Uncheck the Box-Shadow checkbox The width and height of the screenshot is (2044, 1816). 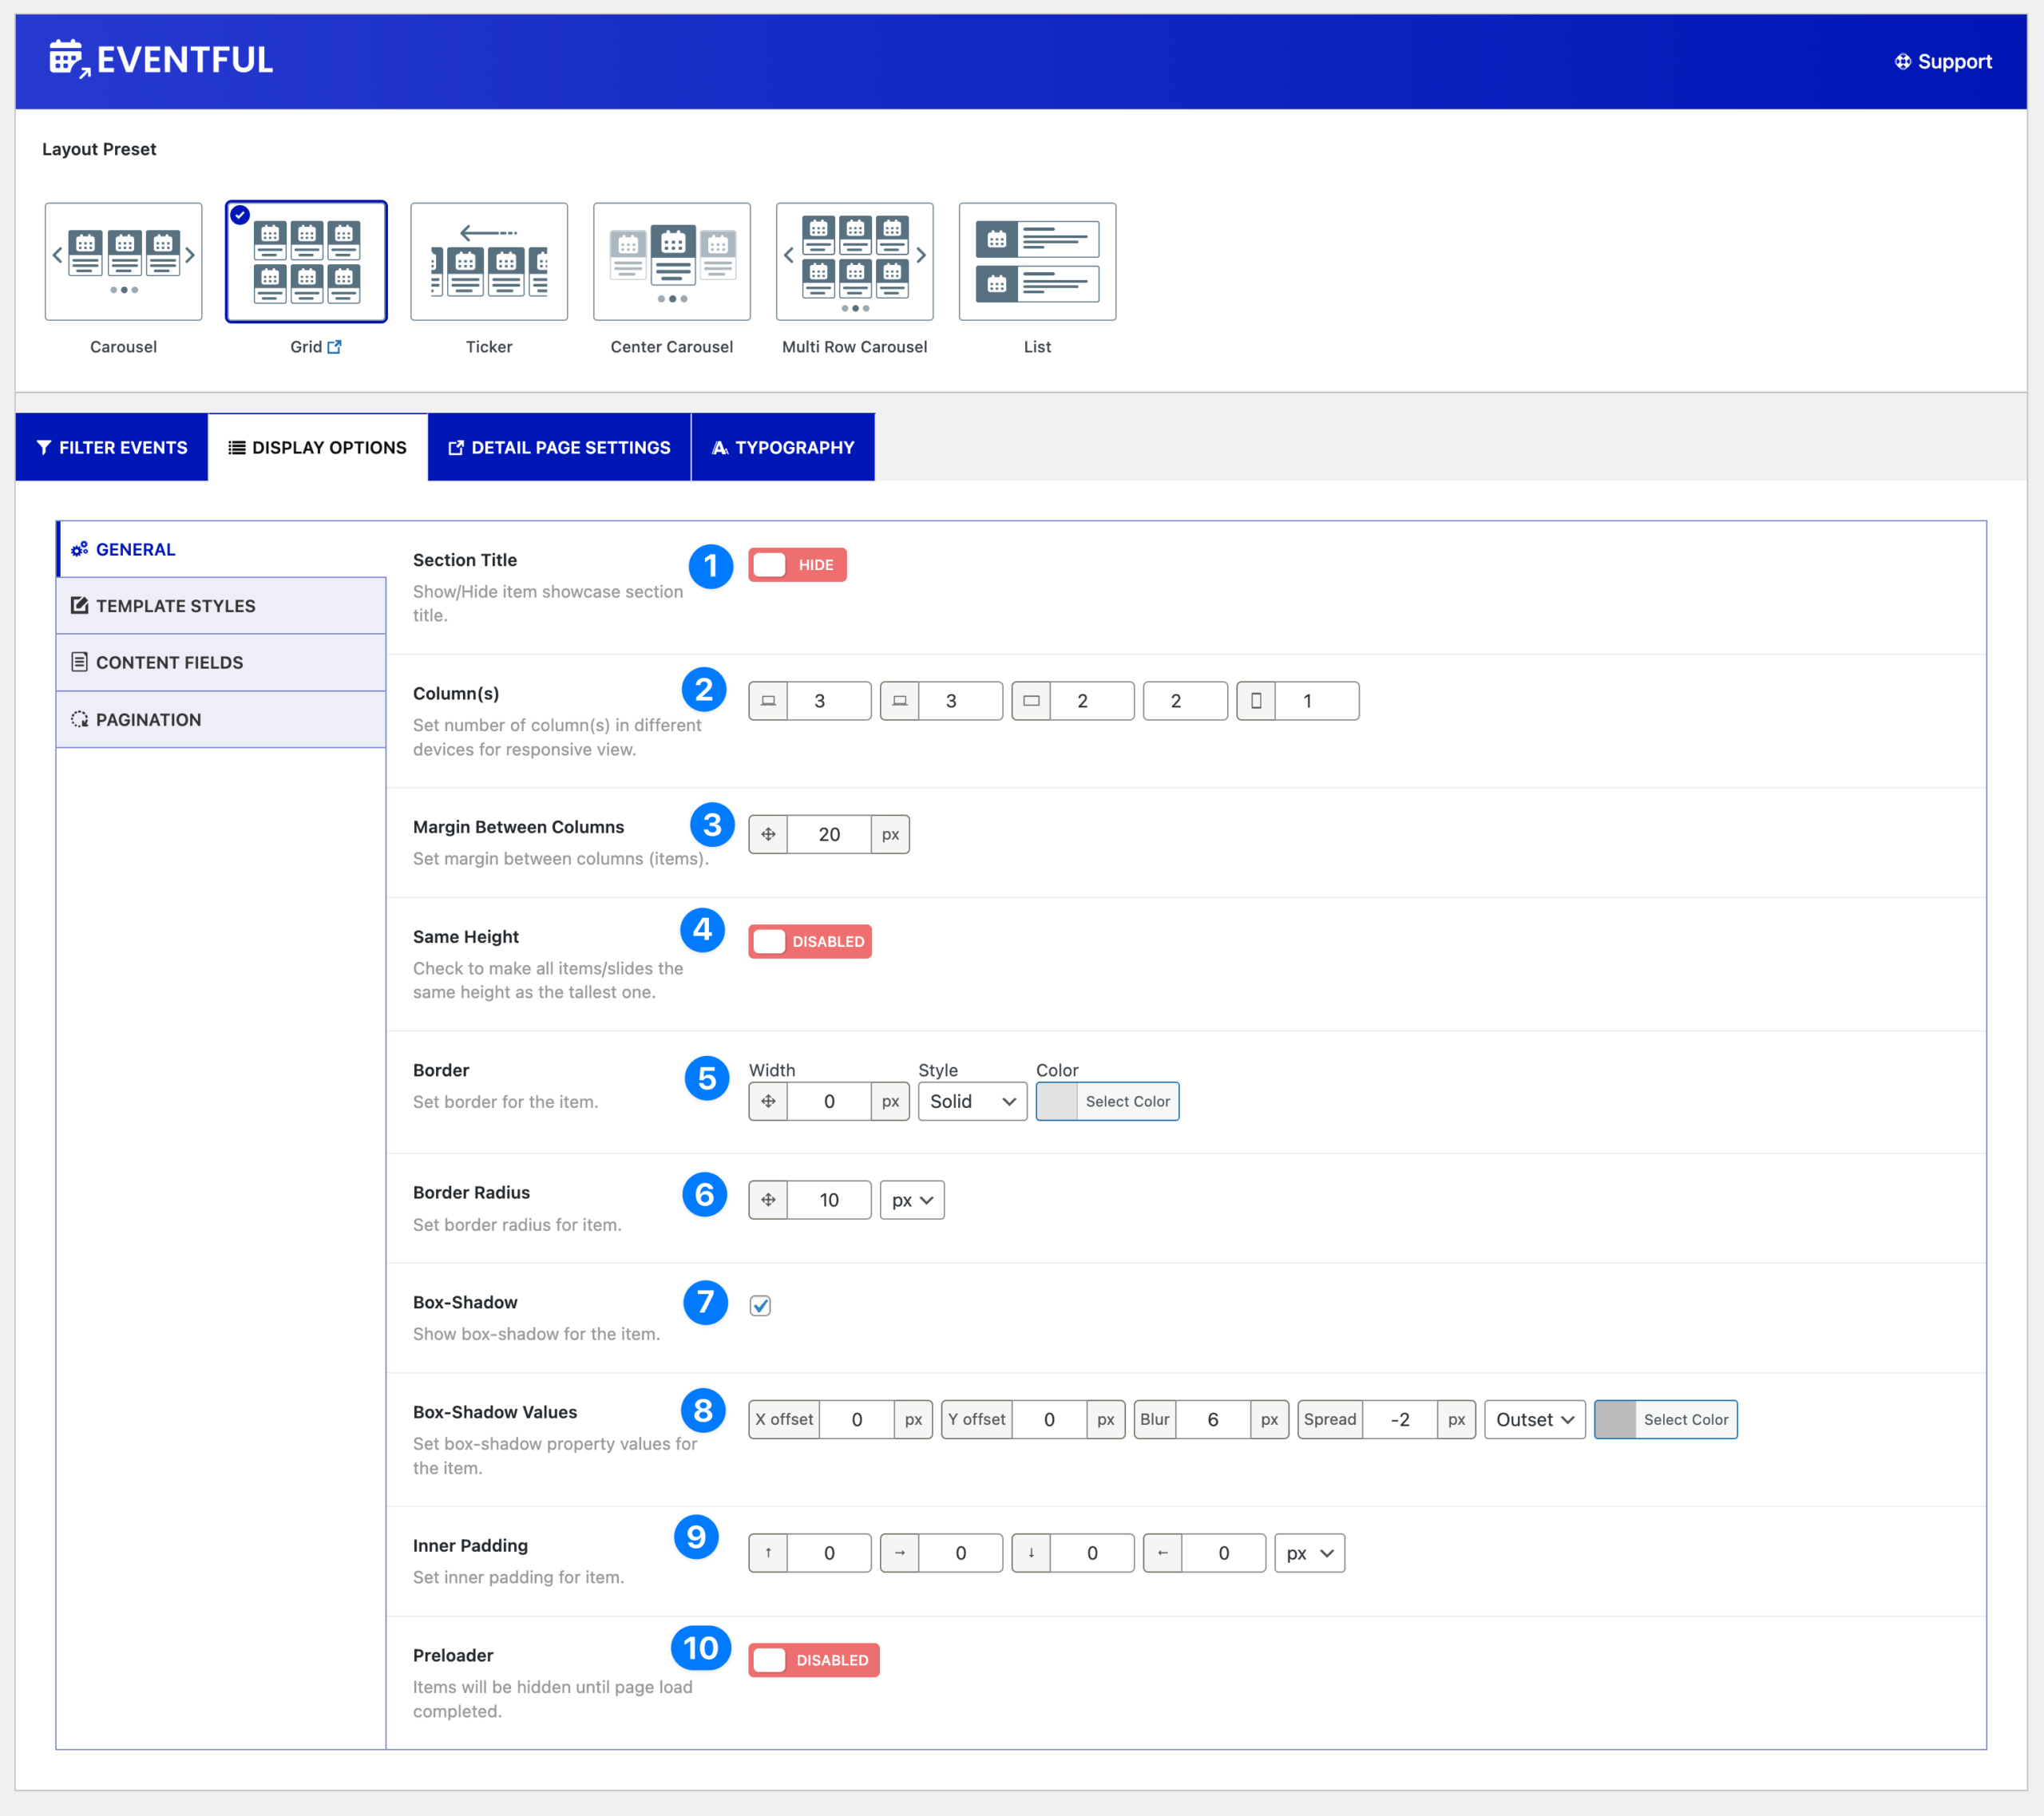coord(760,1305)
